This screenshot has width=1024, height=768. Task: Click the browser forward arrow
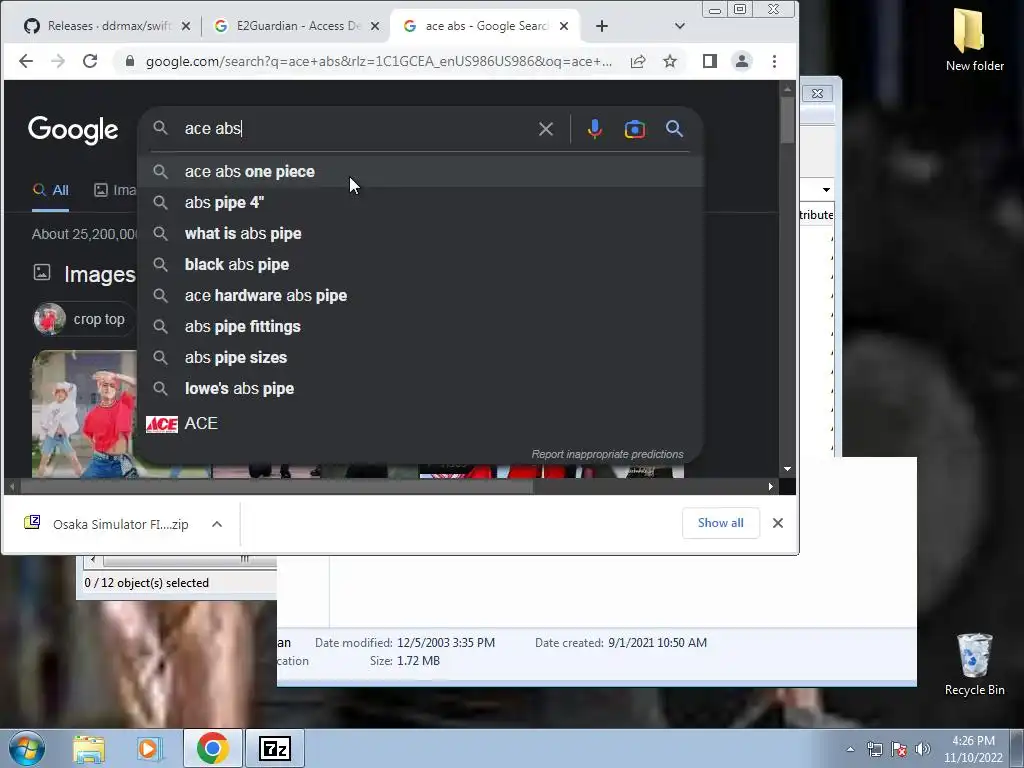coord(57,61)
